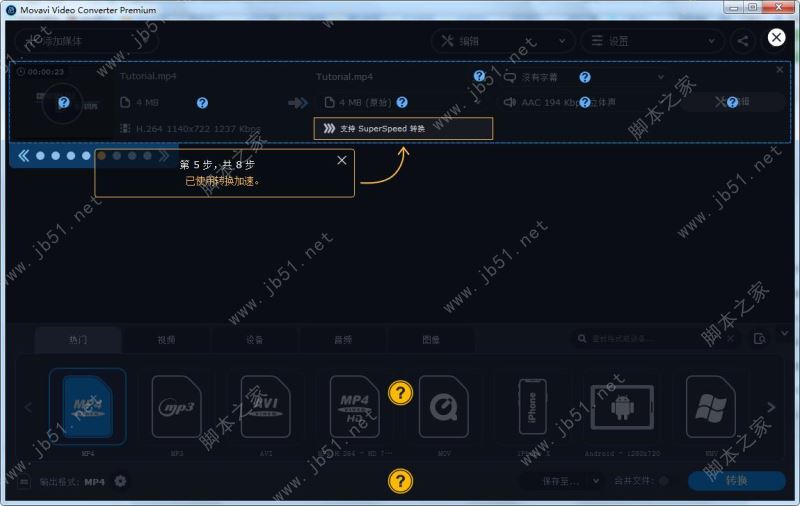Close the tutorial overlay with round white X
Image resolution: width=800 pixels, height=506 pixels.
[776, 37]
